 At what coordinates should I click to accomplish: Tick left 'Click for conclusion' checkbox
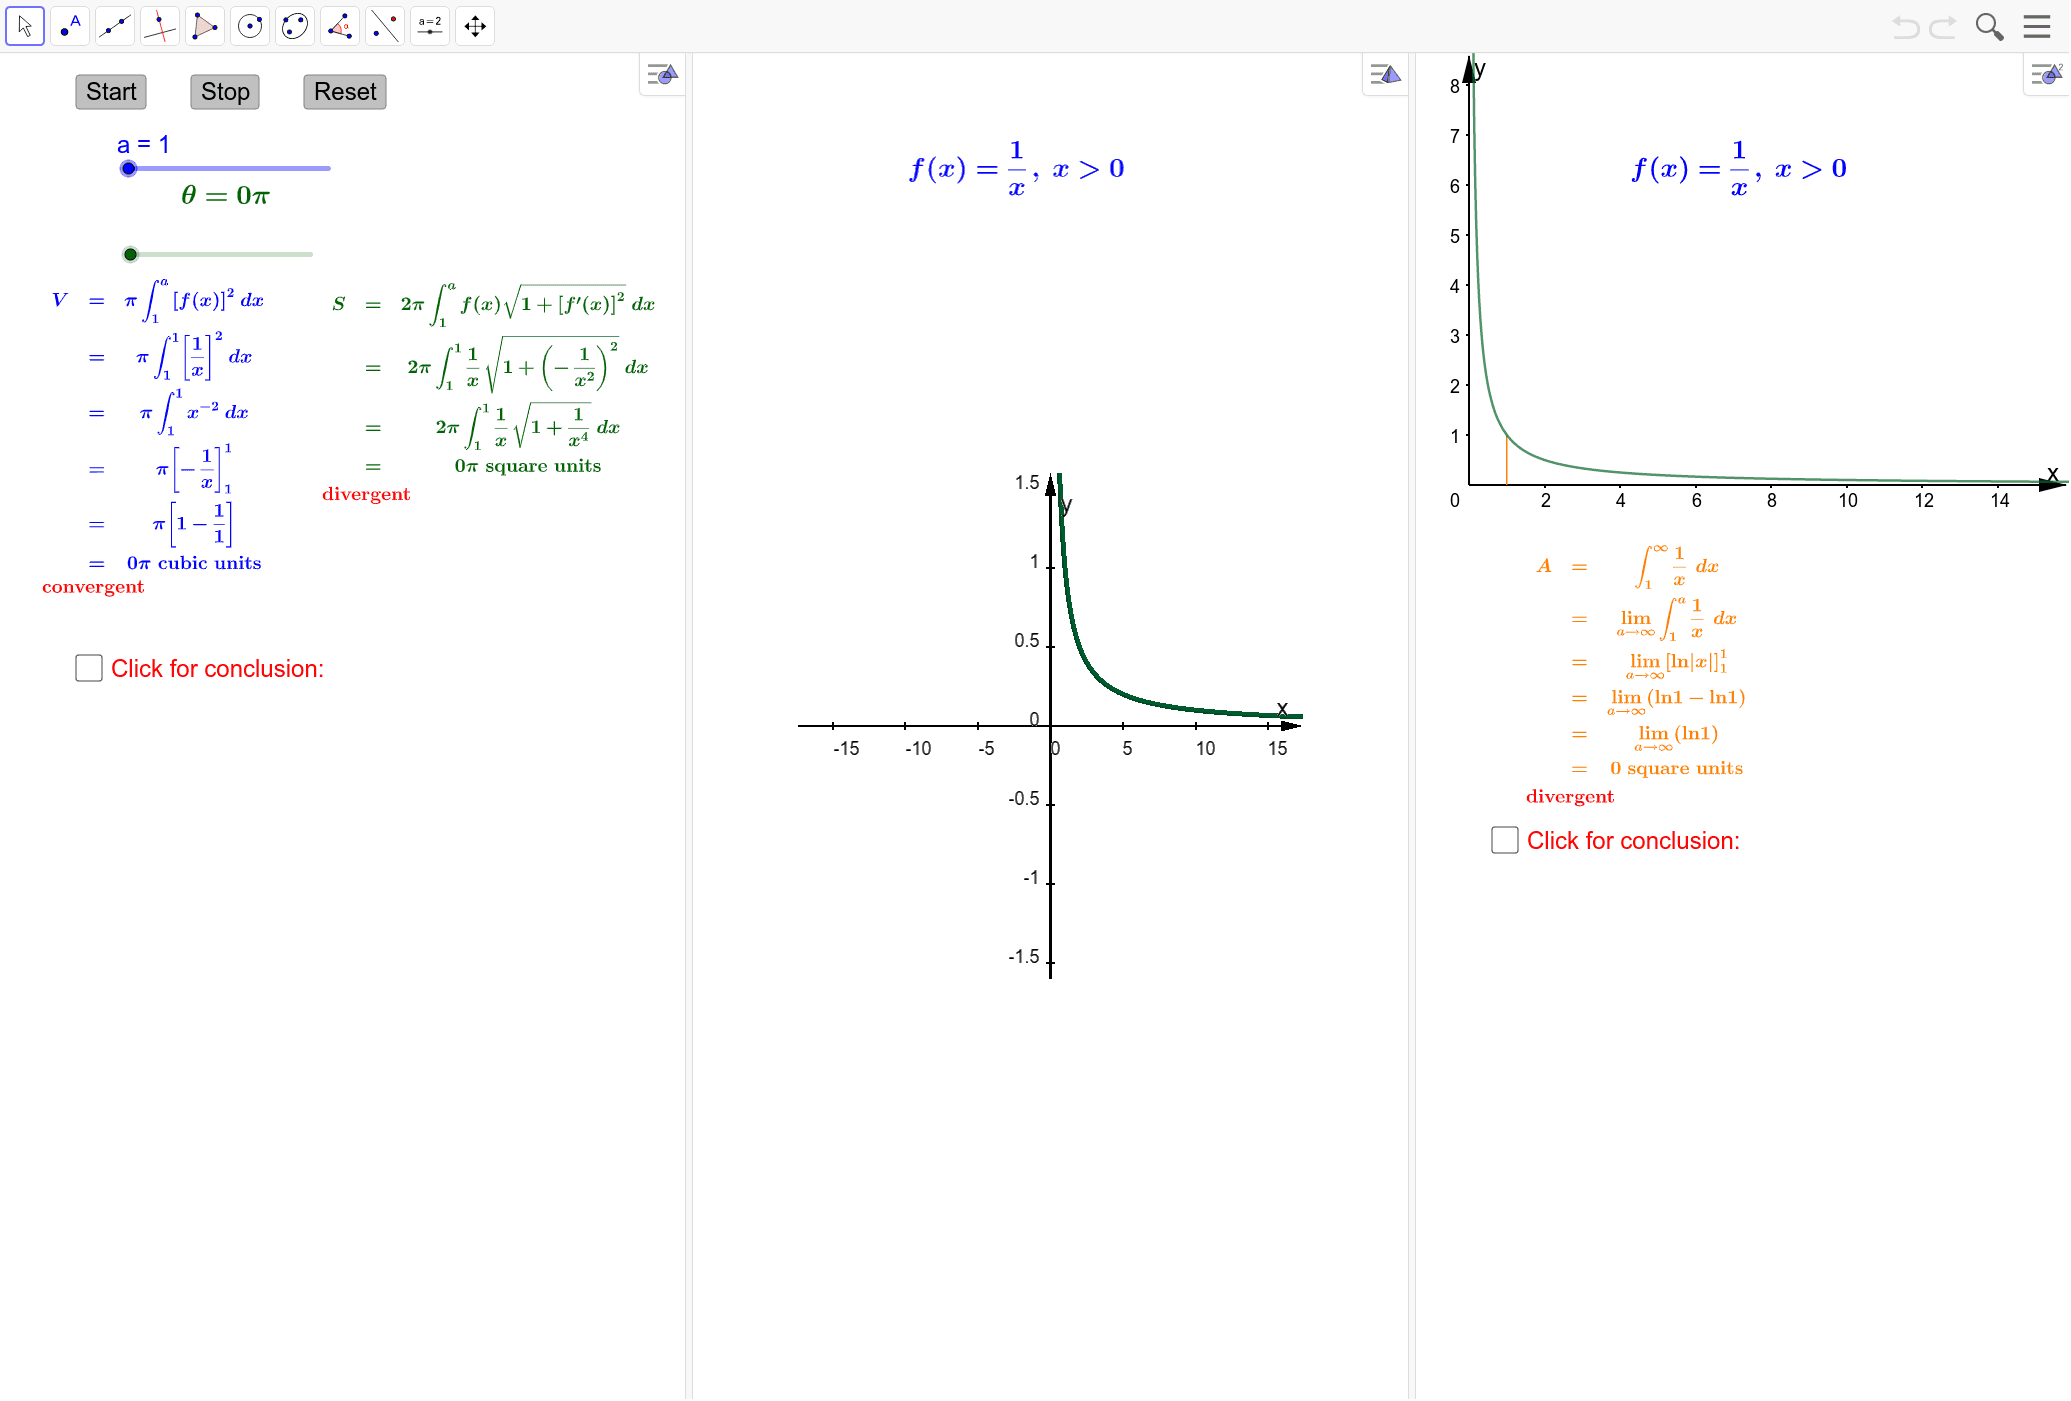(x=89, y=668)
